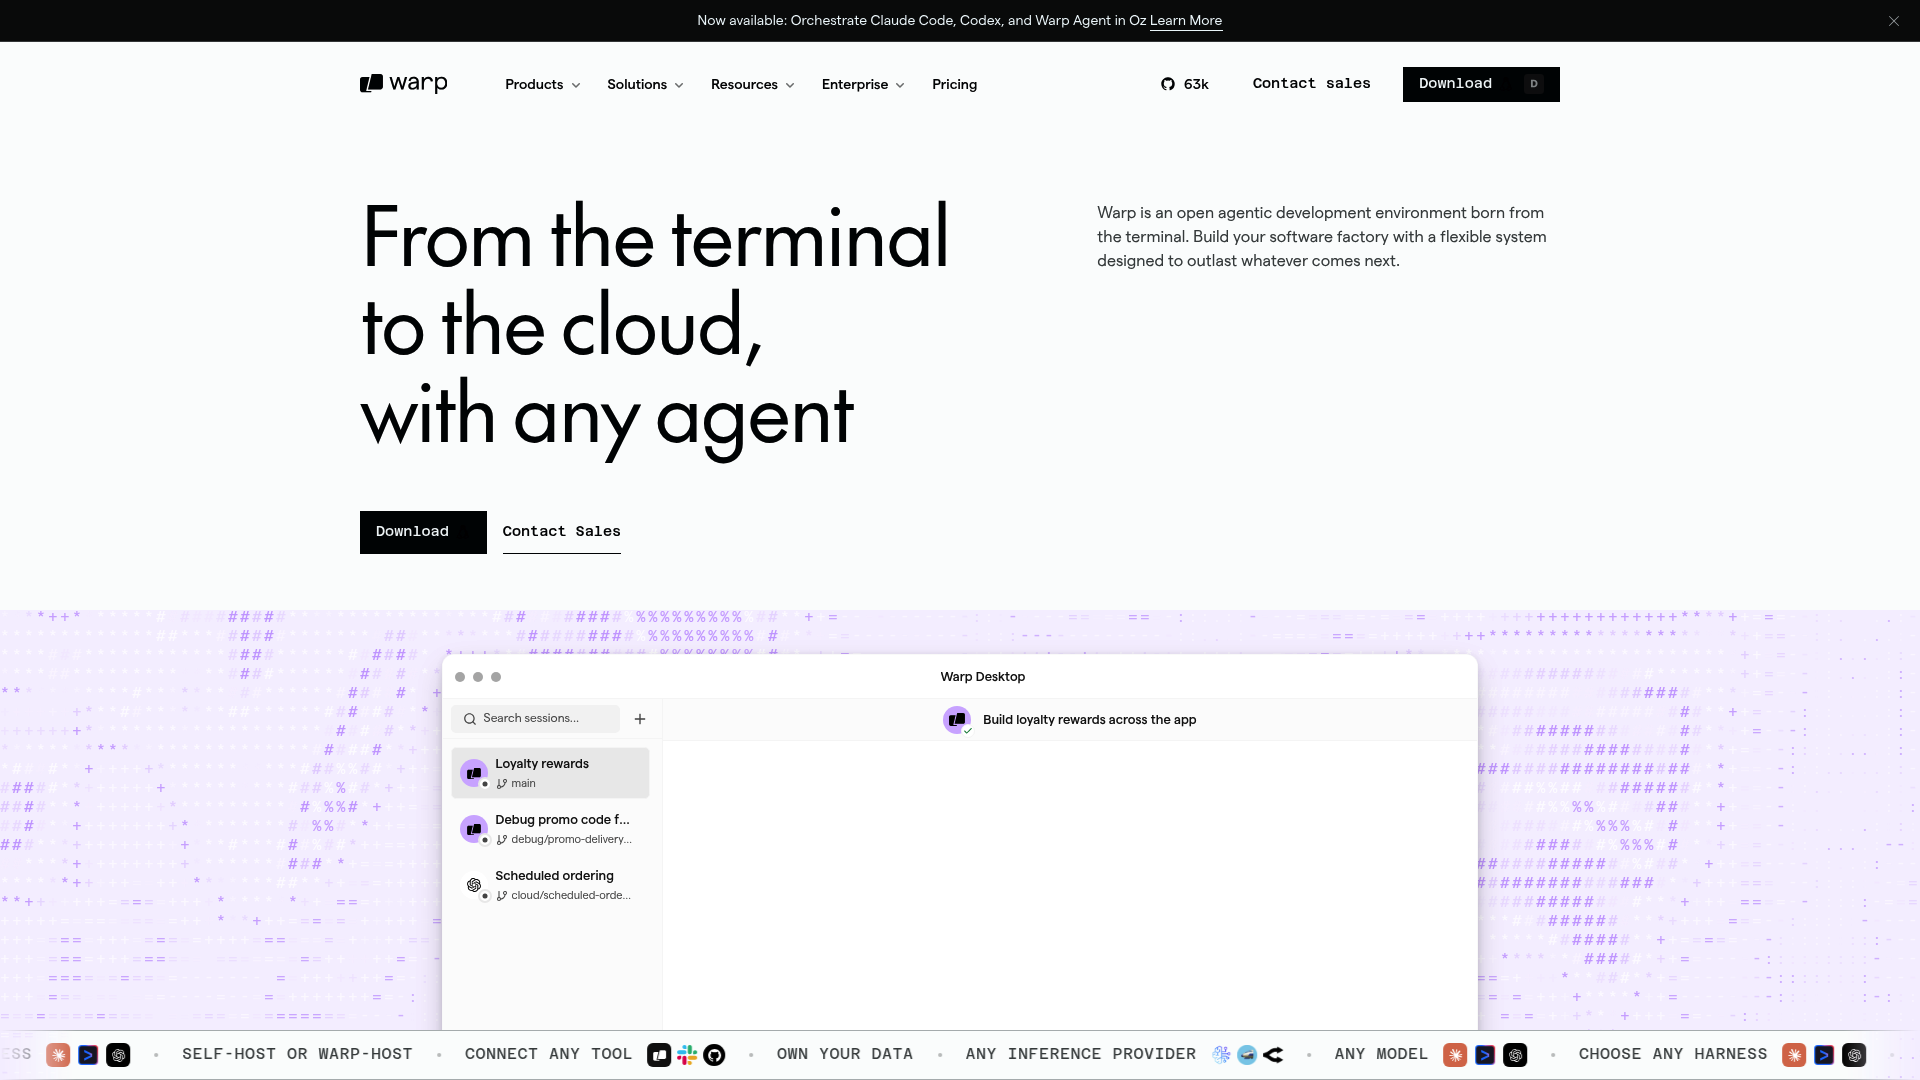The height and width of the screenshot is (1080, 1920).
Task: Click the Warp logo in the header
Action: point(403,84)
